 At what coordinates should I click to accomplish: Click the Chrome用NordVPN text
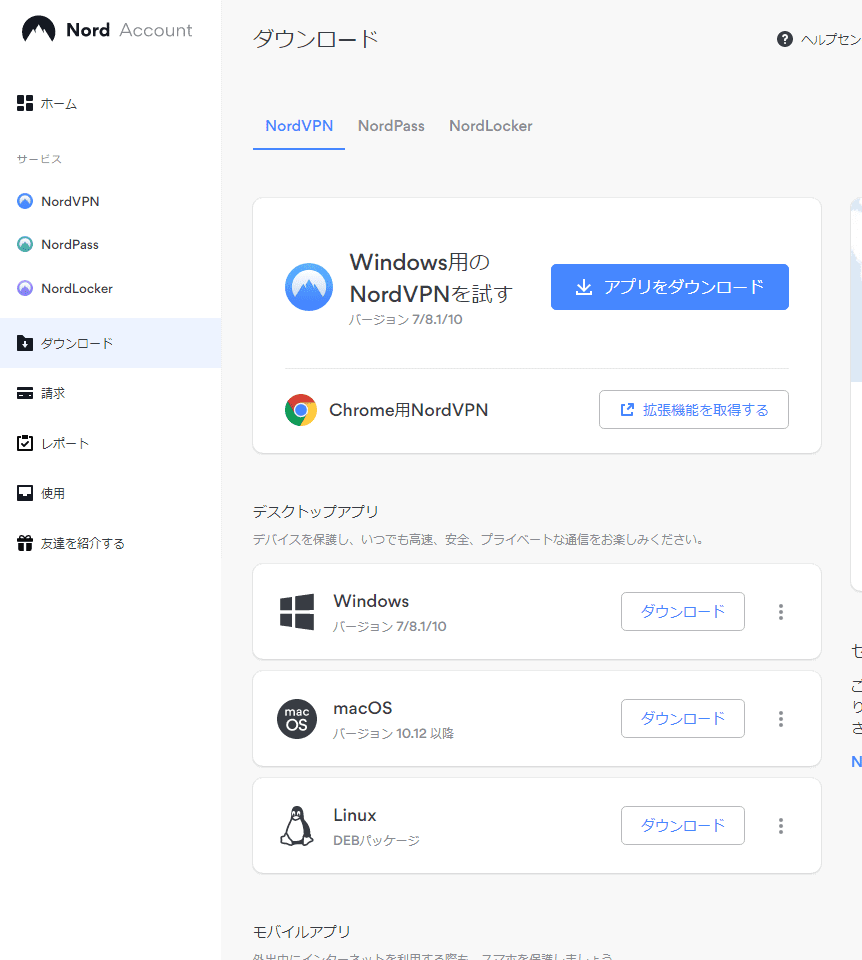tap(408, 410)
